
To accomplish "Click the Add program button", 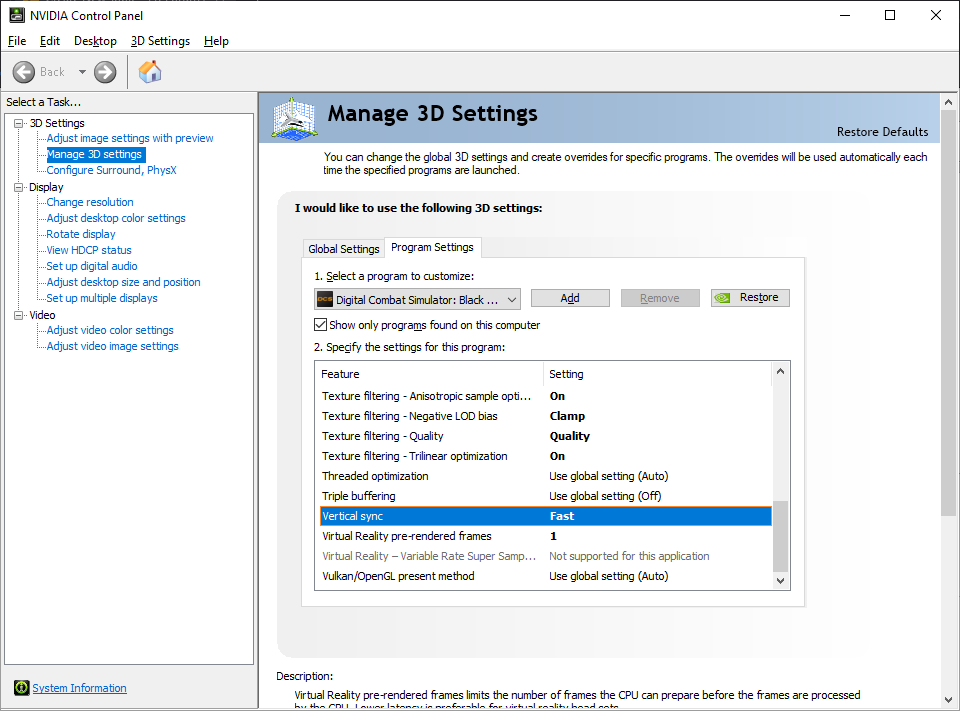I will [x=570, y=298].
